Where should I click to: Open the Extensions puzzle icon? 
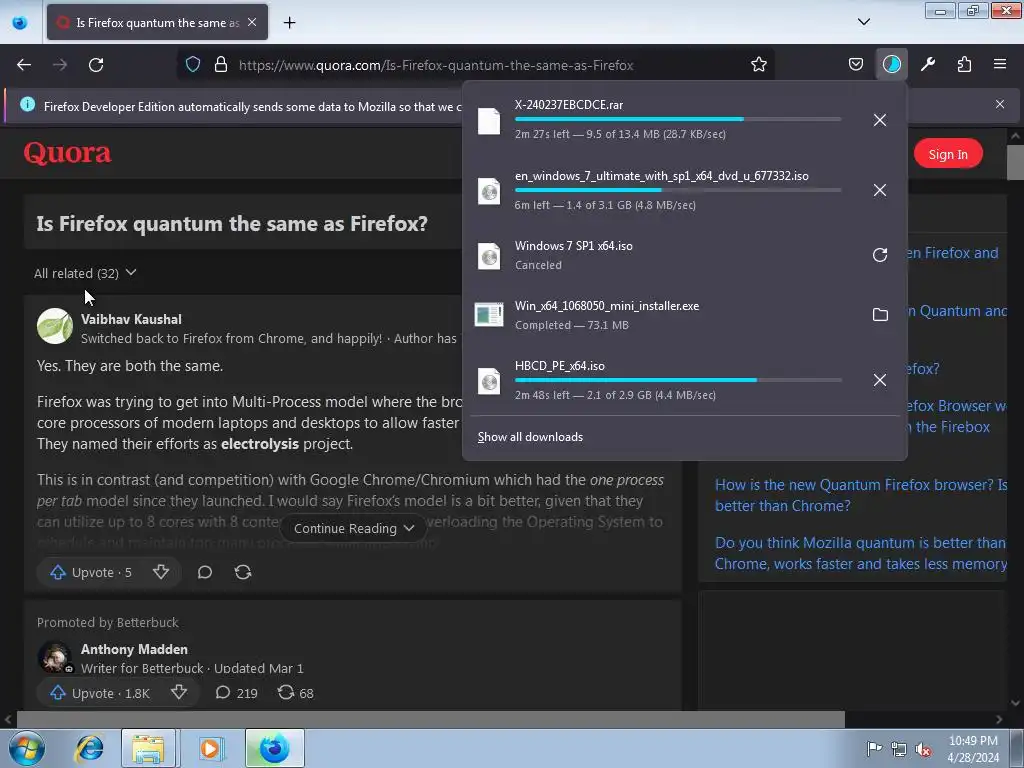point(964,65)
